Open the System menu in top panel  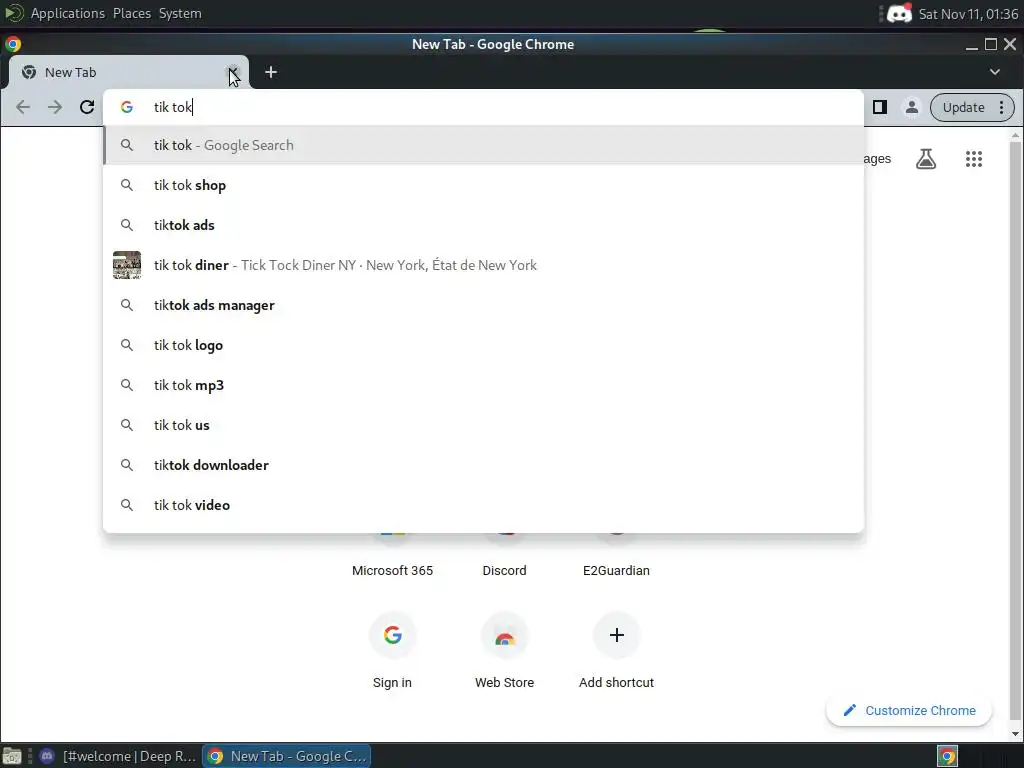point(180,13)
